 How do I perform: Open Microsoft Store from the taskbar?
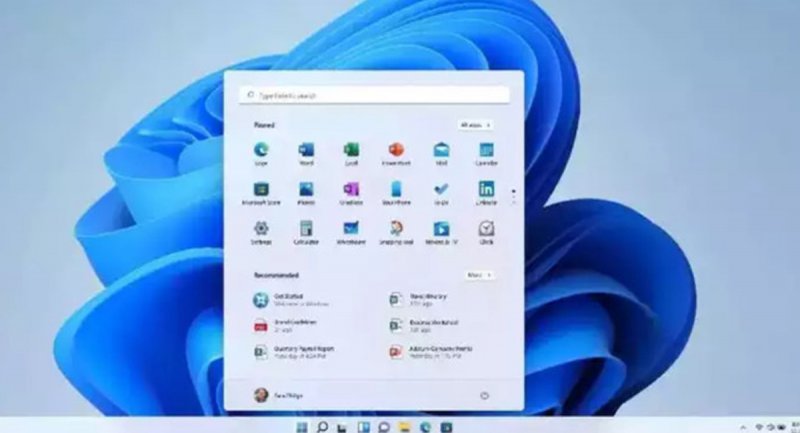tap(446, 427)
